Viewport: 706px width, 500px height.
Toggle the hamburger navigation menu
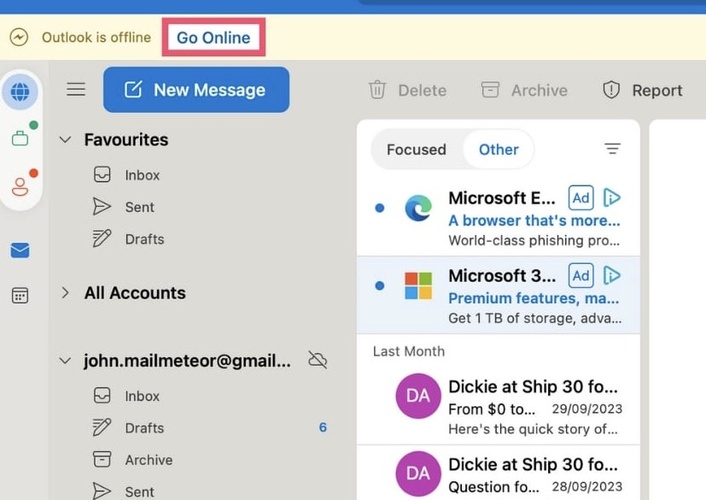pos(76,89)
